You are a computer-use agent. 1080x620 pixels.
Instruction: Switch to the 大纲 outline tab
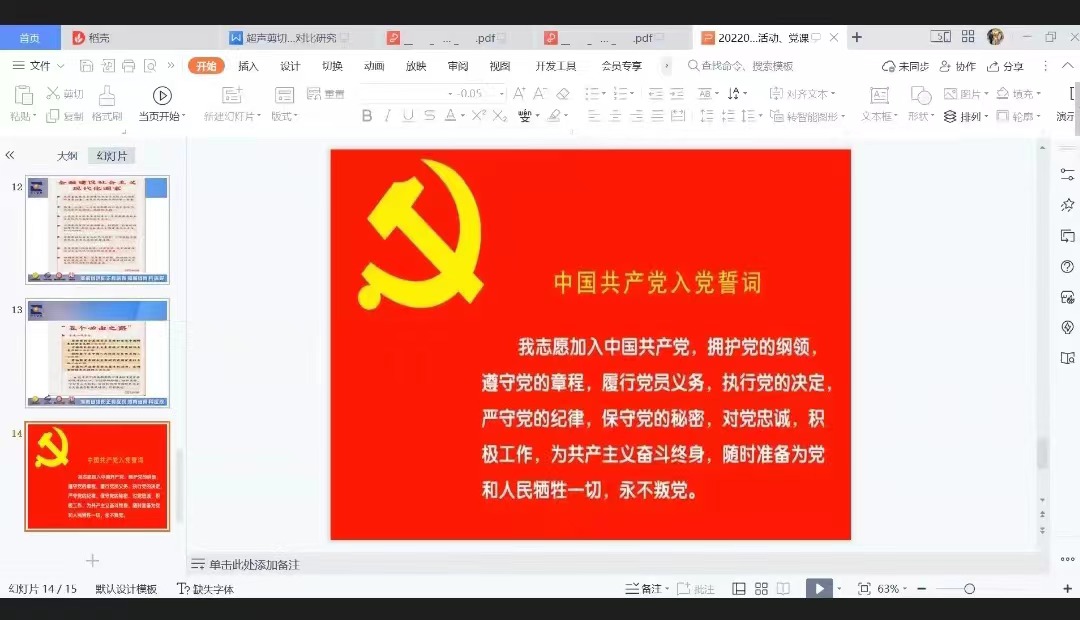coord(67,156)
